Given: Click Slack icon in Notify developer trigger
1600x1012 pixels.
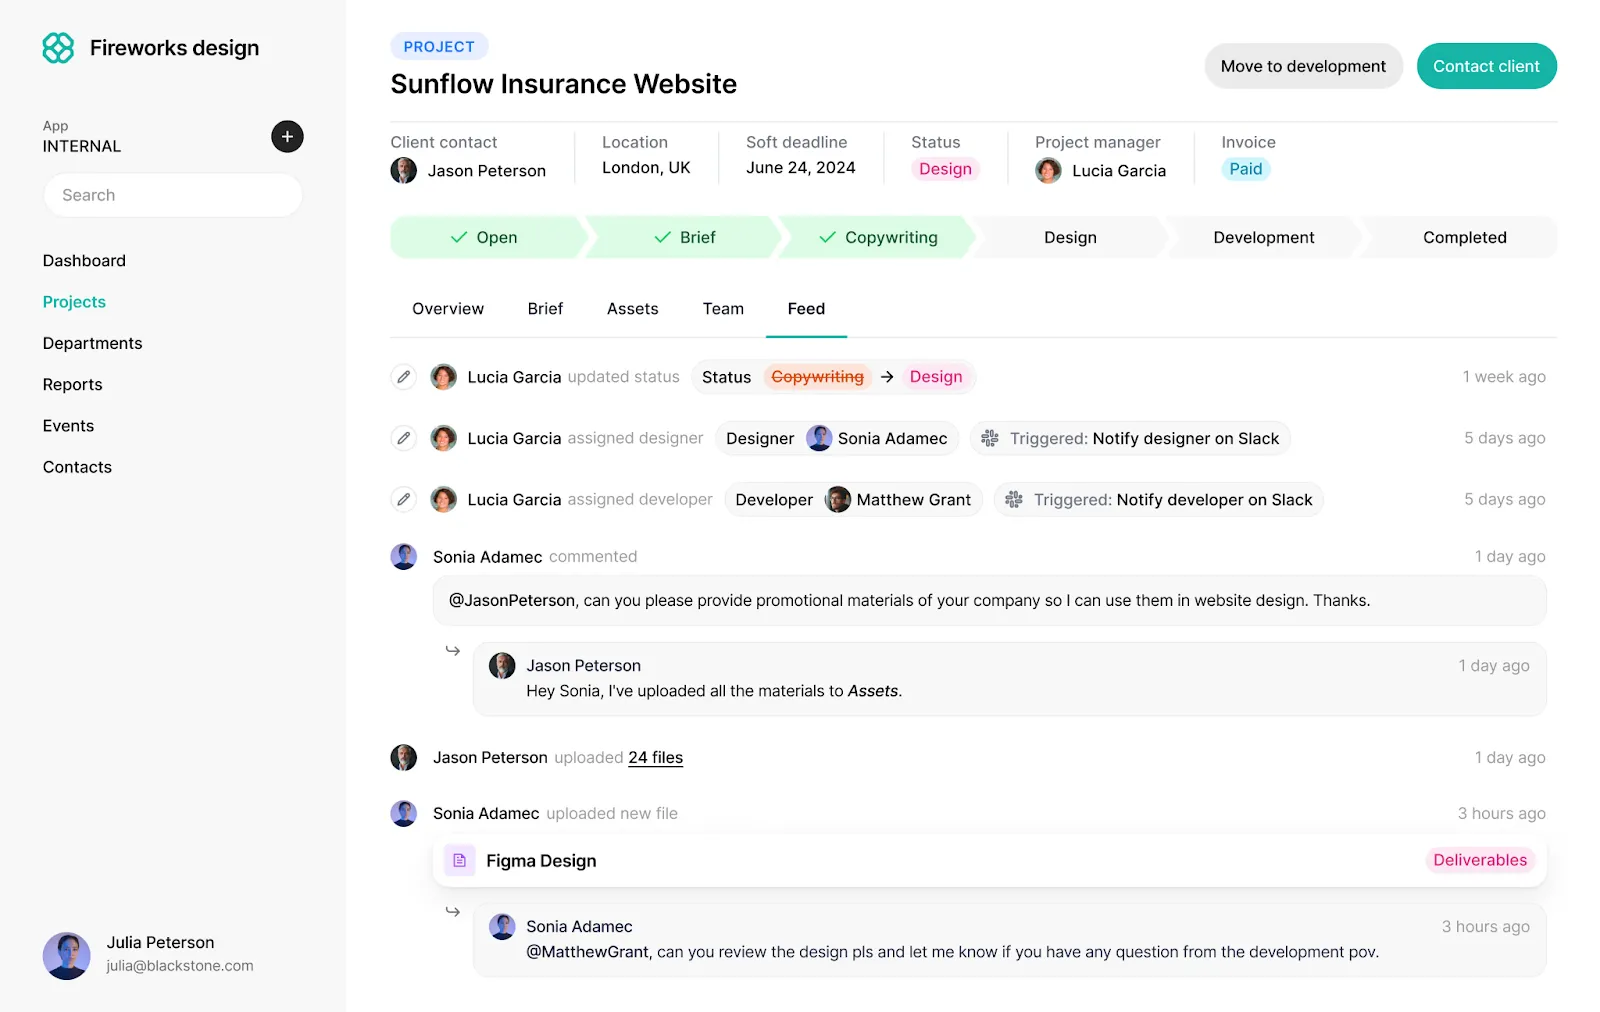Looking at the screenshot, I should 1014,499.
